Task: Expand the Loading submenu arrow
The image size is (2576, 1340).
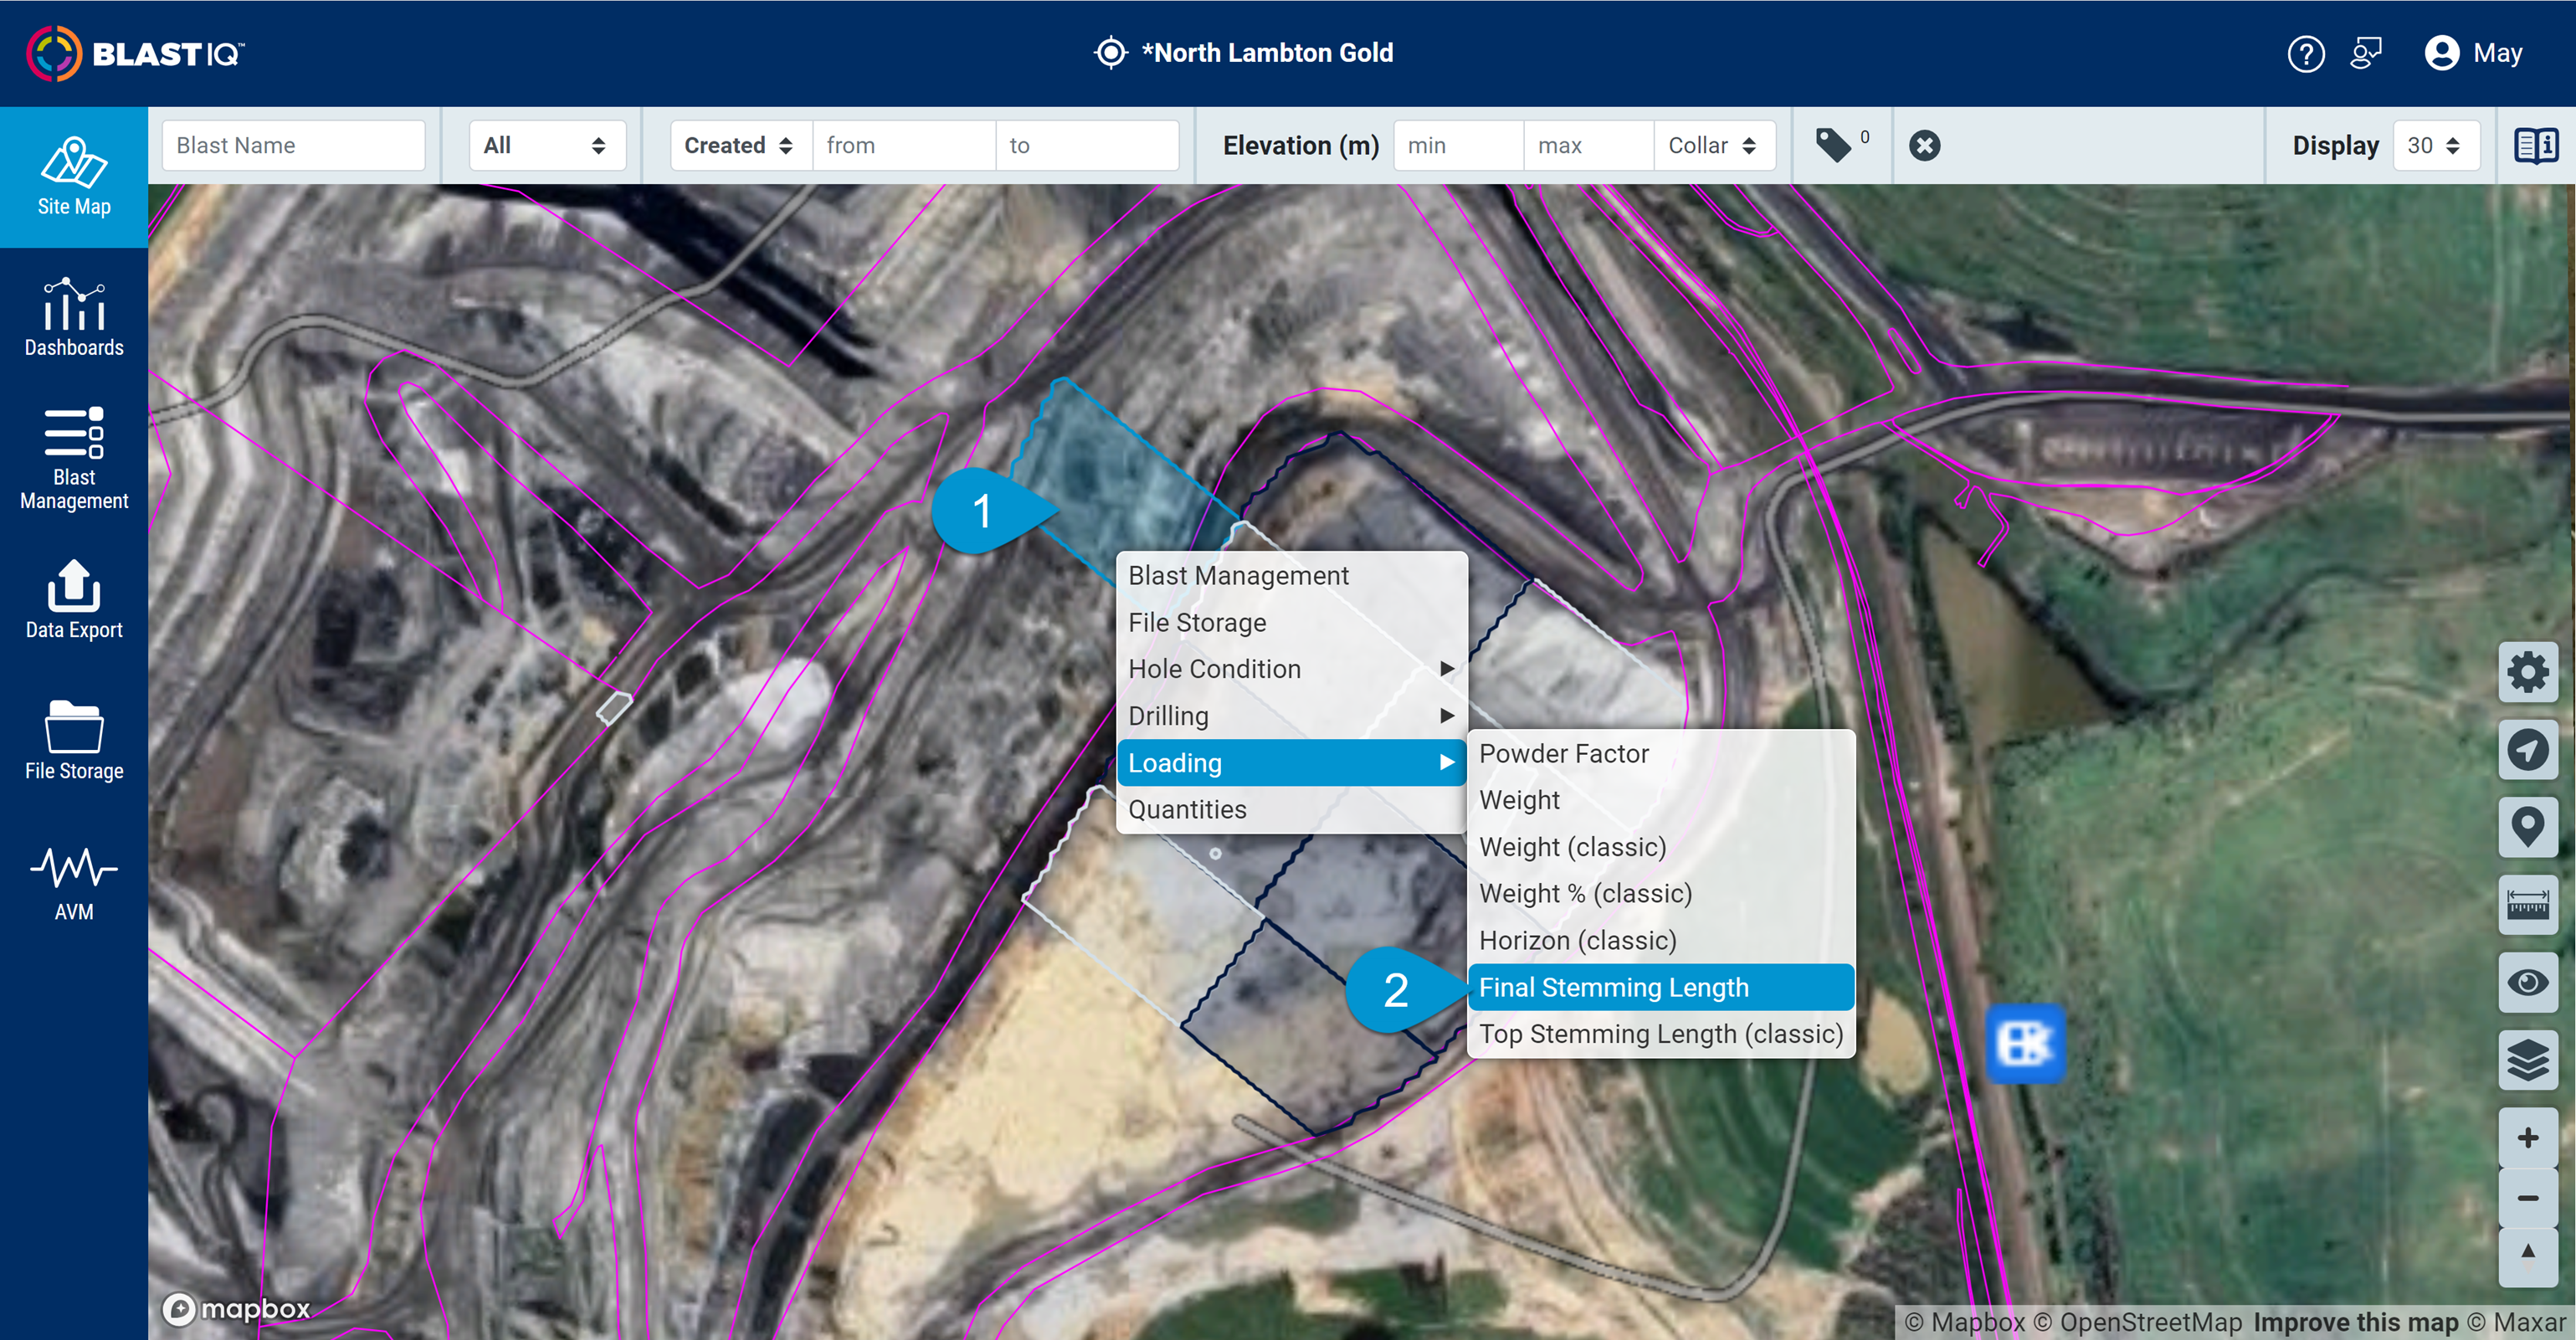Action: pyautogui.click(x=1446, y=762)
